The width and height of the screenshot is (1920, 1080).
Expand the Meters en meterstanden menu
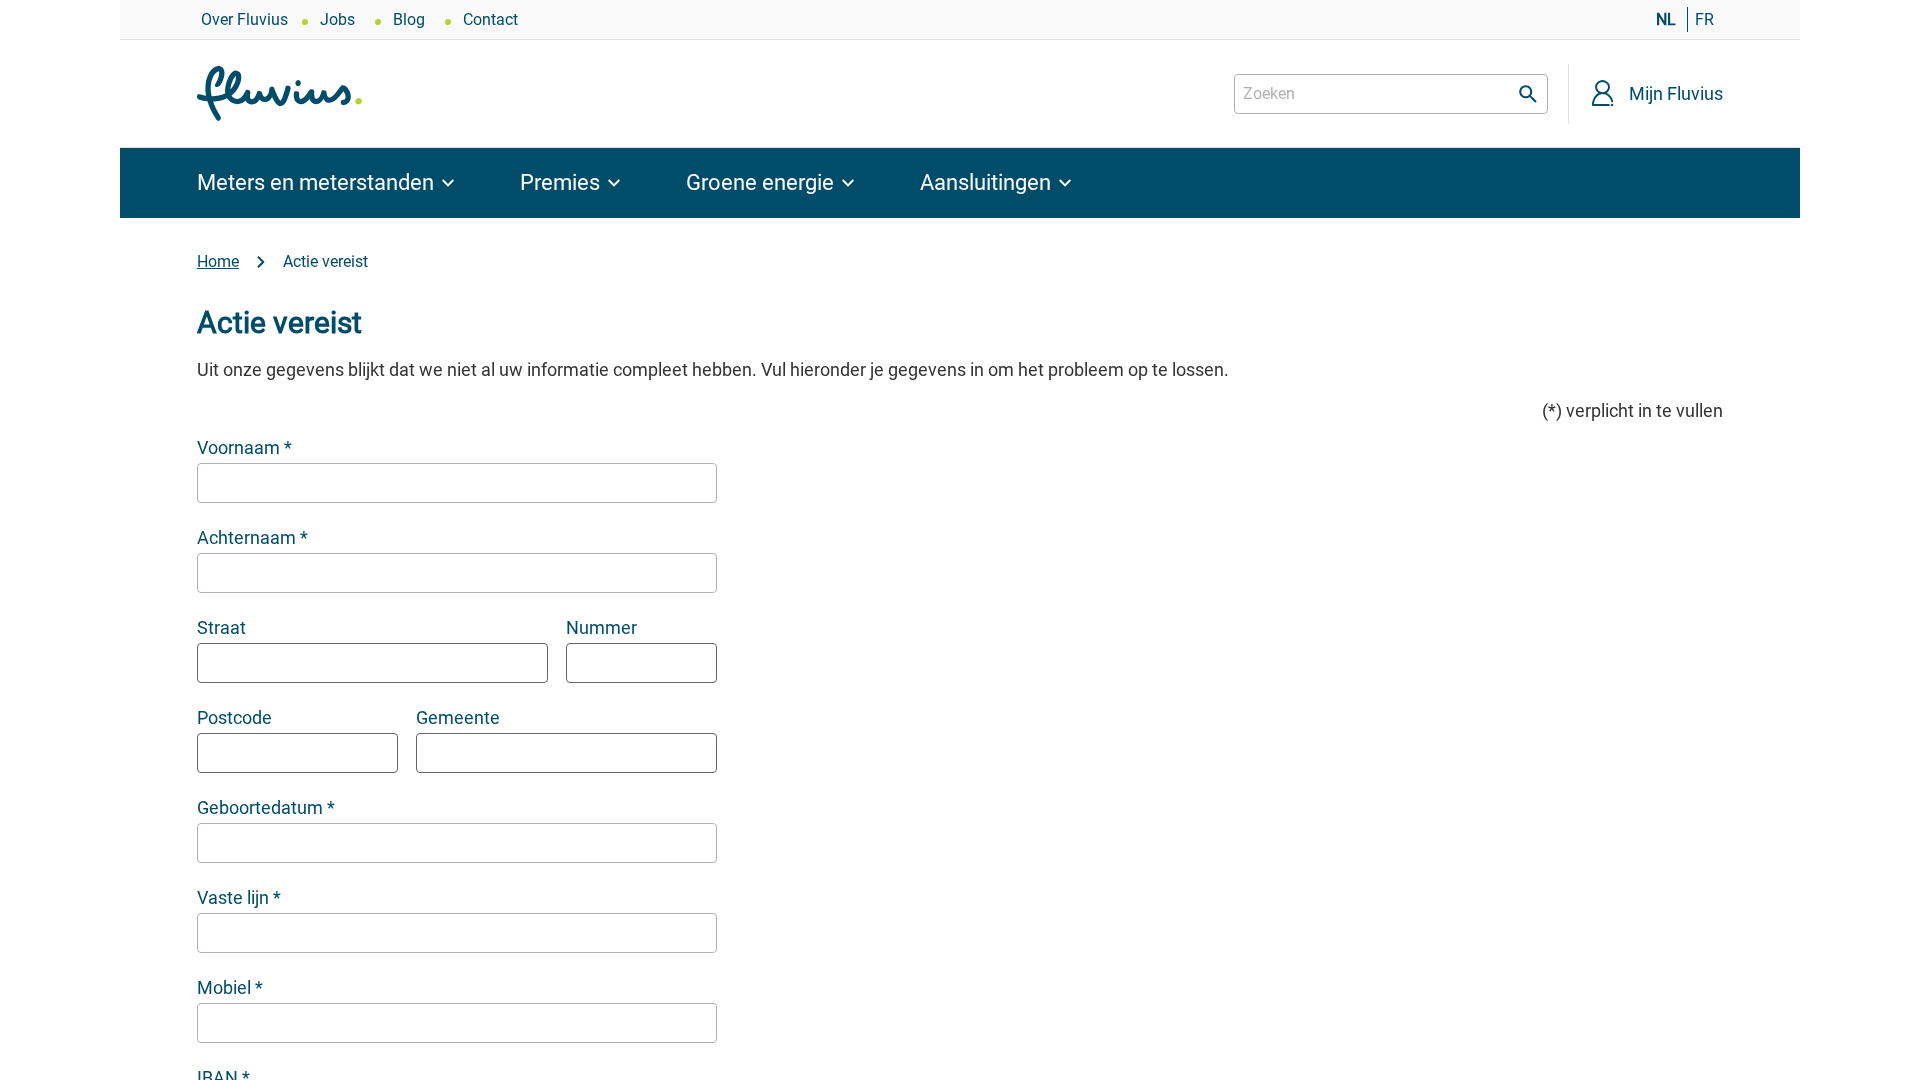click(326, 183)
